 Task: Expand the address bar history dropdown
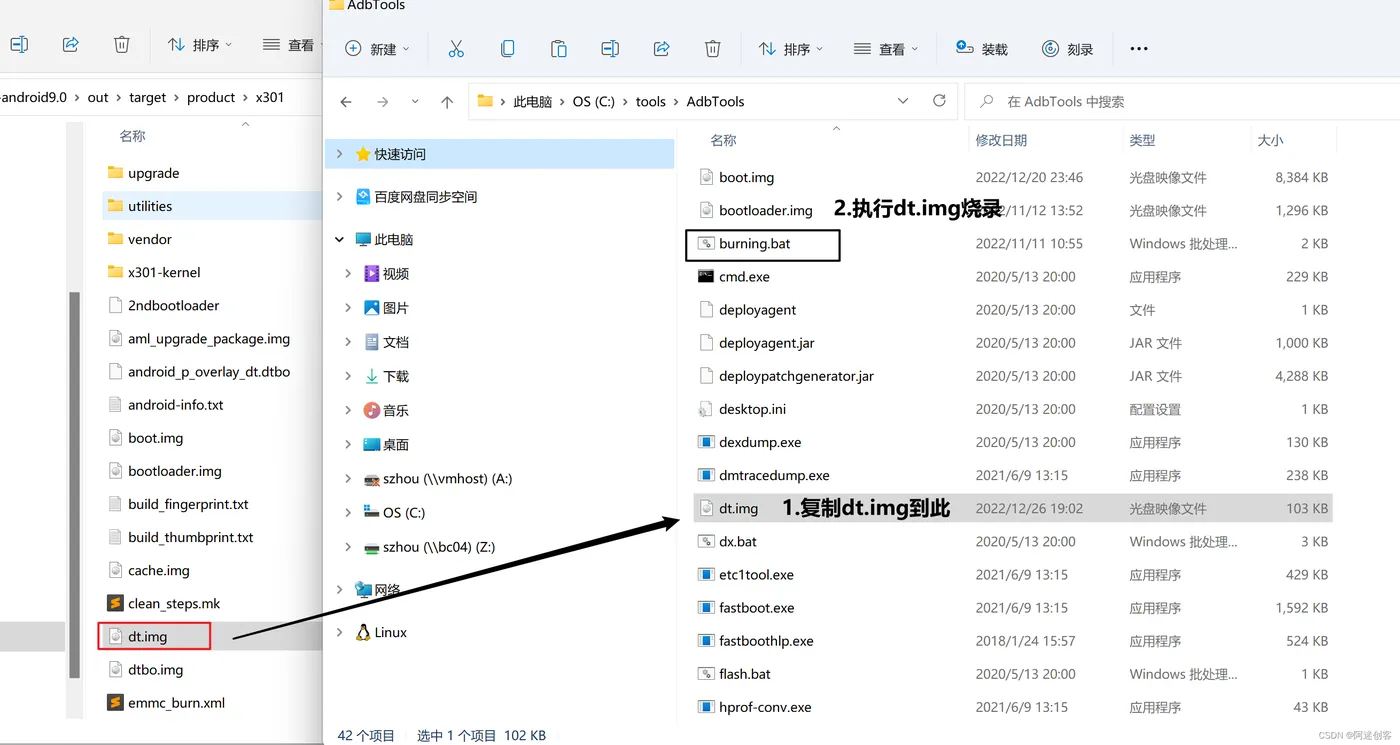[x=903, y=101]
